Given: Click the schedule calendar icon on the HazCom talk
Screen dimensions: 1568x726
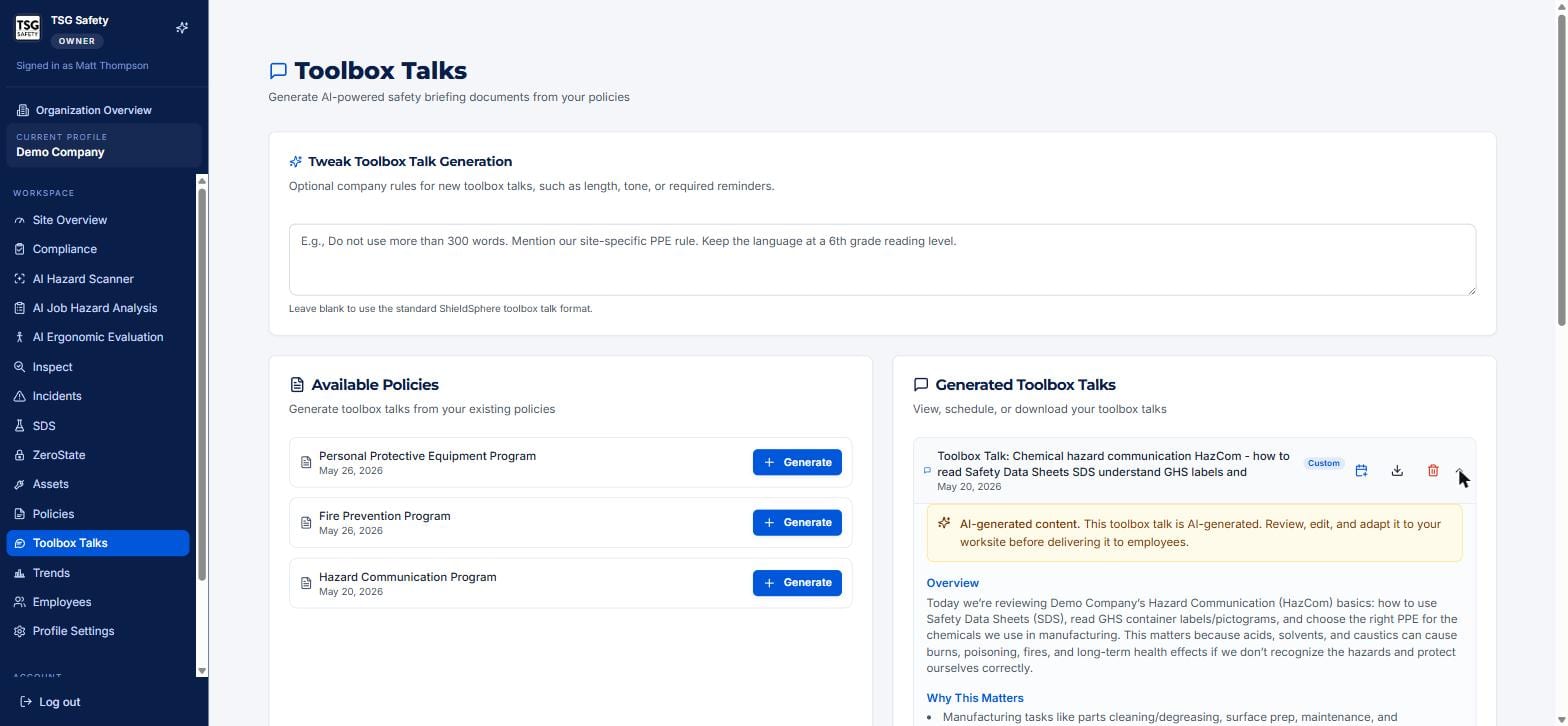Looking at the screenshot, I should [x=1361, y=471].
